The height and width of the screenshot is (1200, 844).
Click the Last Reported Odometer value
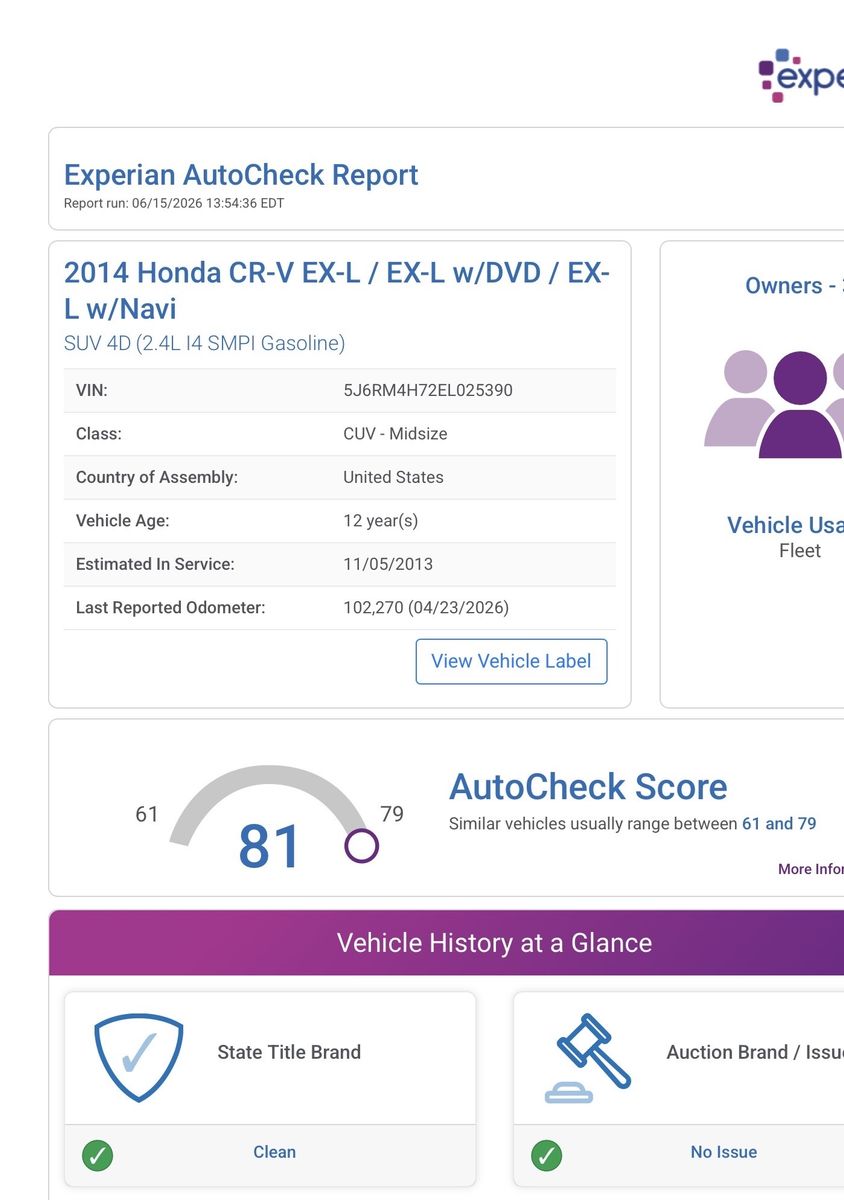pos(426,607)
